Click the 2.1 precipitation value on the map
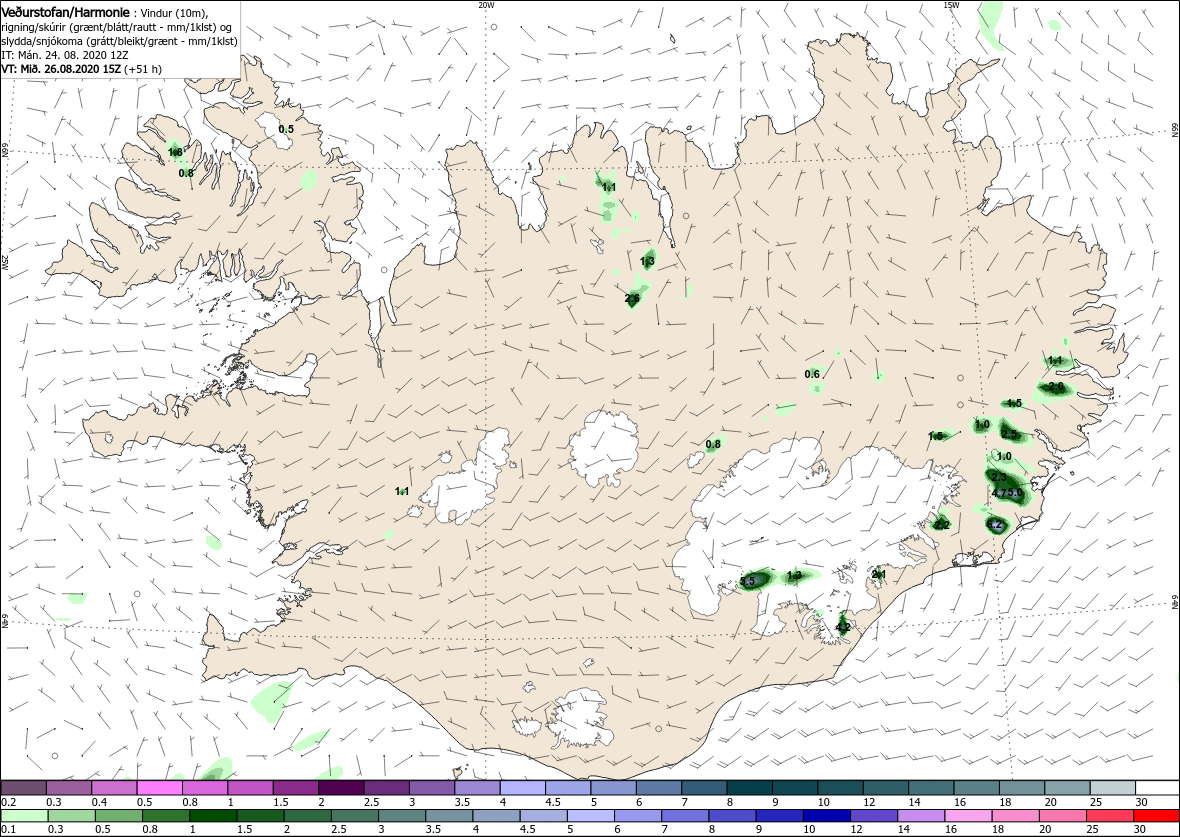 [x=878, y=575]
